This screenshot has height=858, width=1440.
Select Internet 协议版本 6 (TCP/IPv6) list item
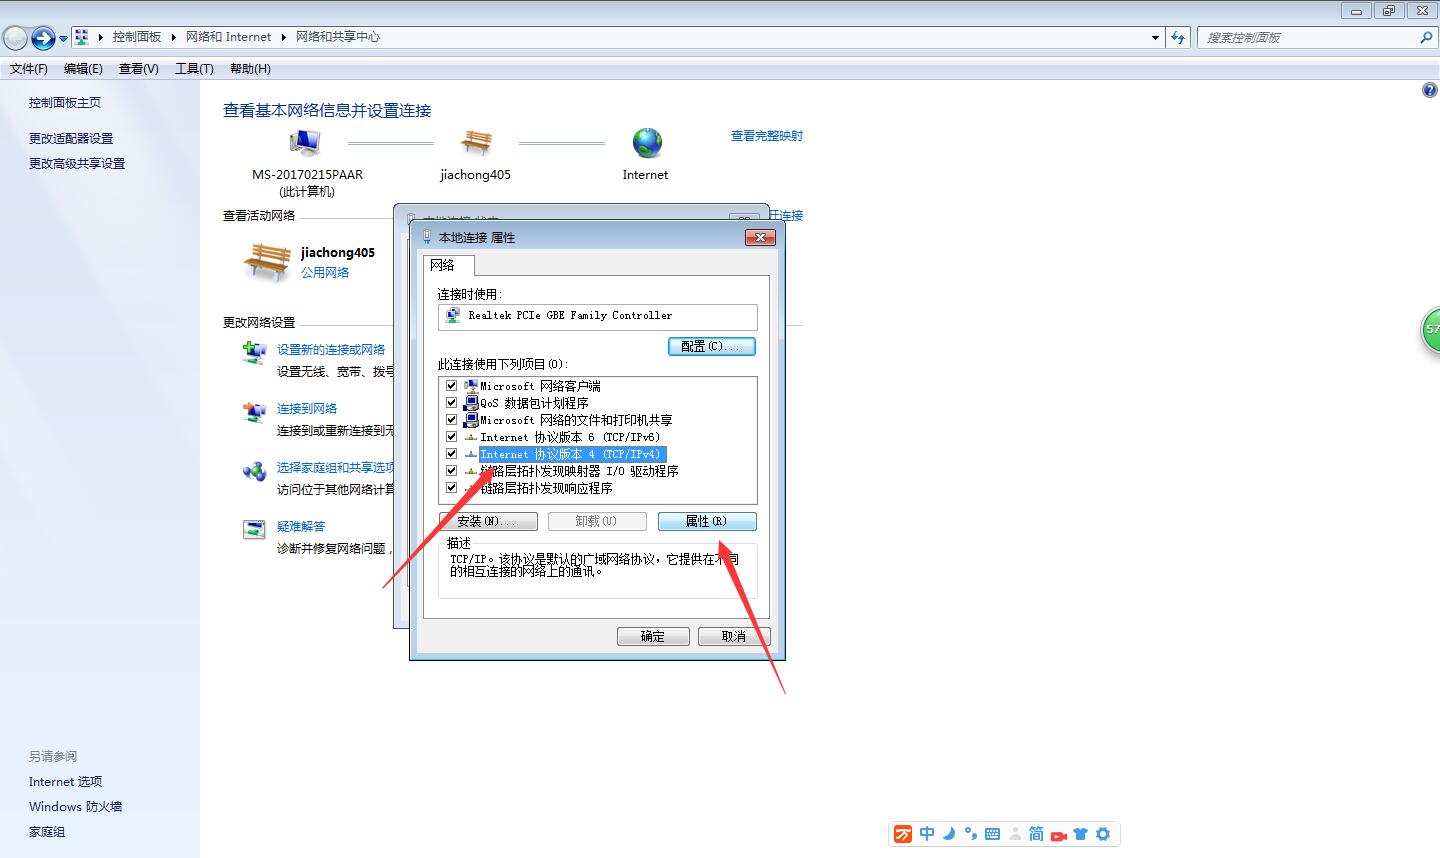[x=570, y=437]
